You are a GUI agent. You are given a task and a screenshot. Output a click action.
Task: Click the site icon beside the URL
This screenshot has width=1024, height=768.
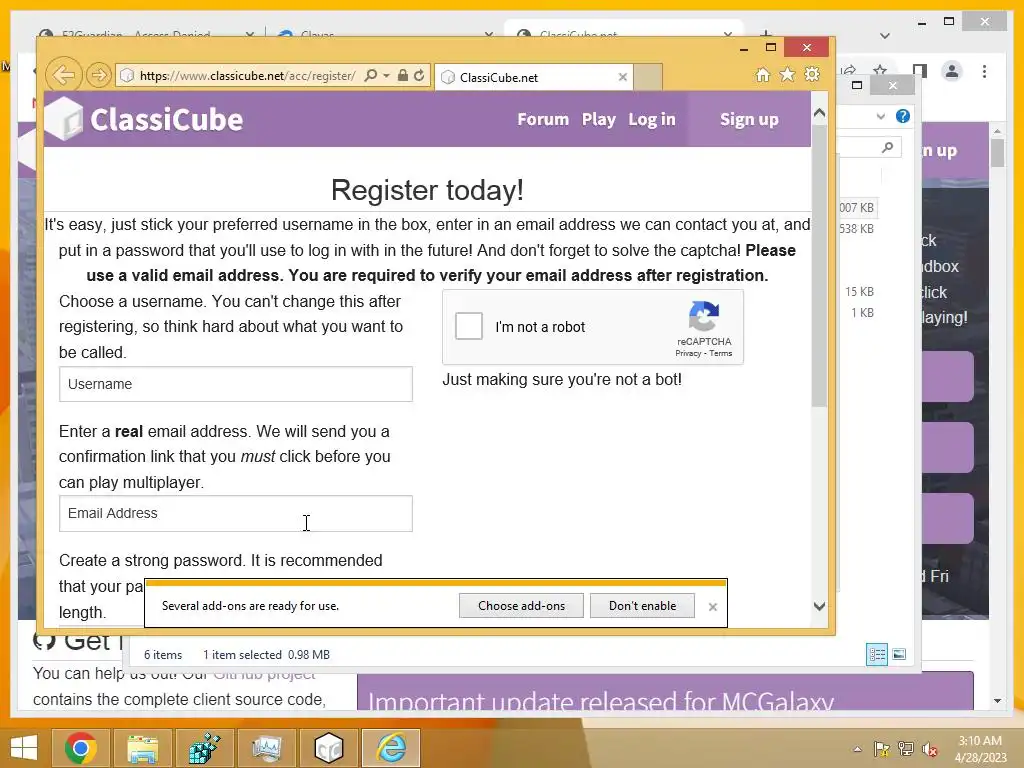coord(128,76)
